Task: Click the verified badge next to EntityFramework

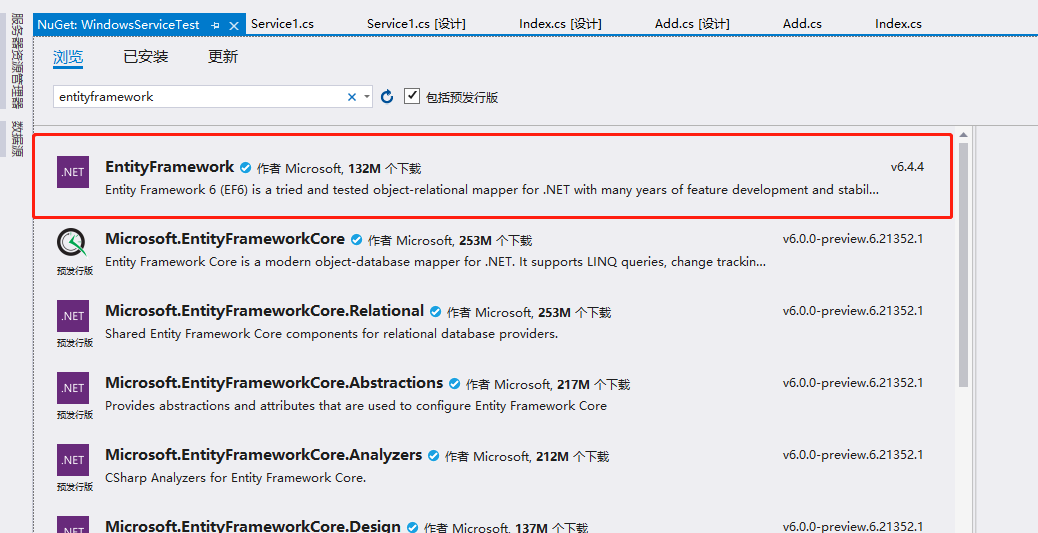Action: click(x=246, y=168)
